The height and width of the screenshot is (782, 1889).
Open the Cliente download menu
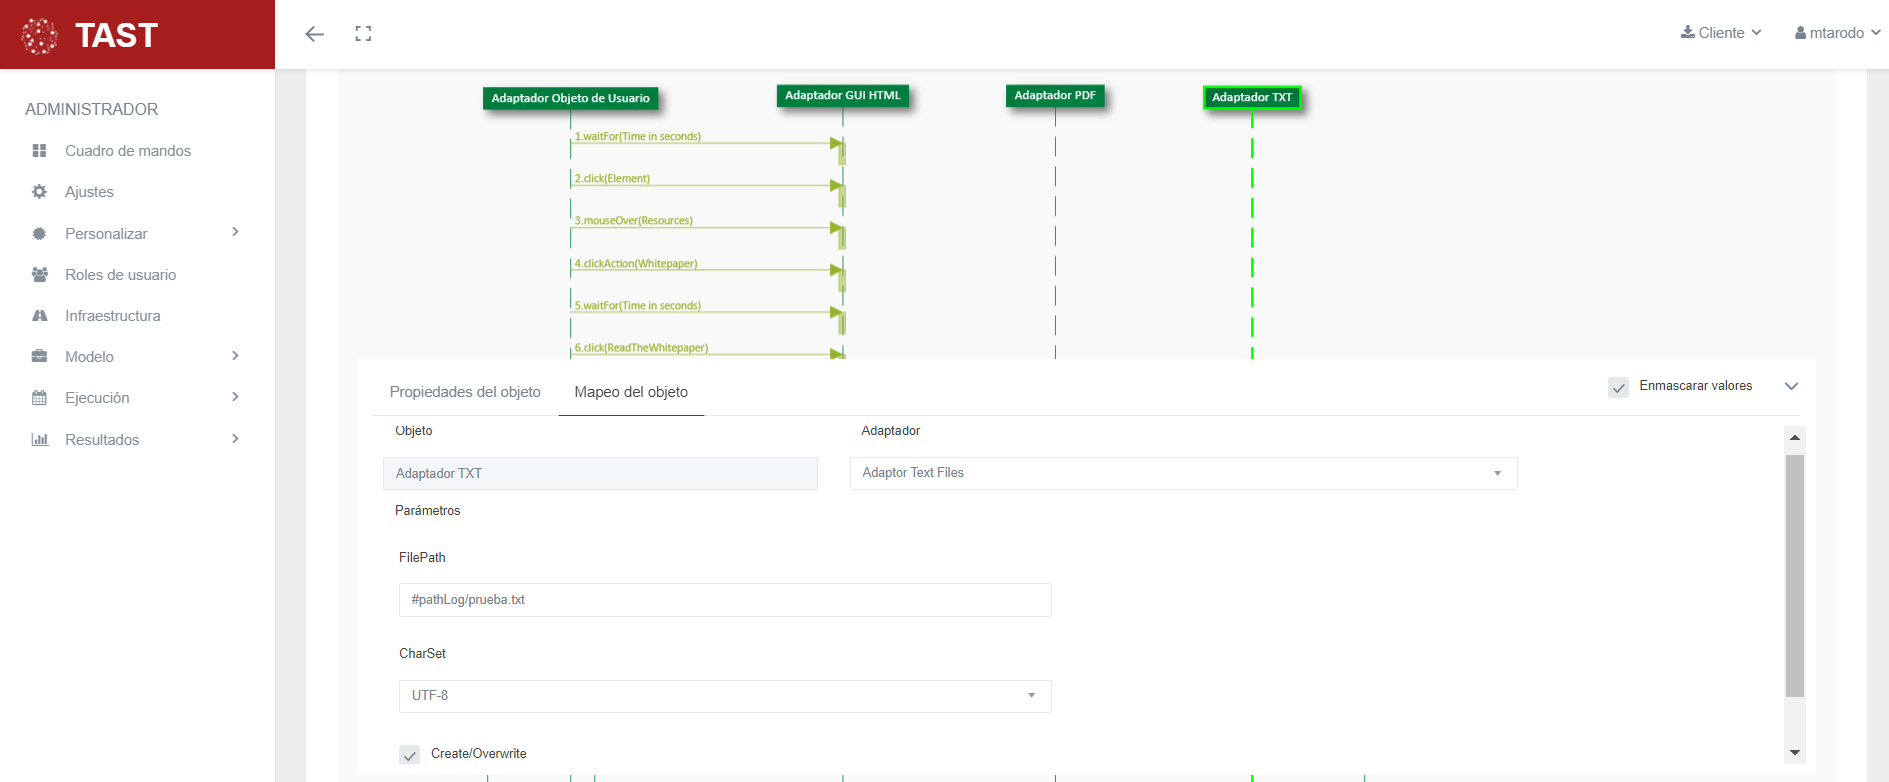(x=1721, y=33)
